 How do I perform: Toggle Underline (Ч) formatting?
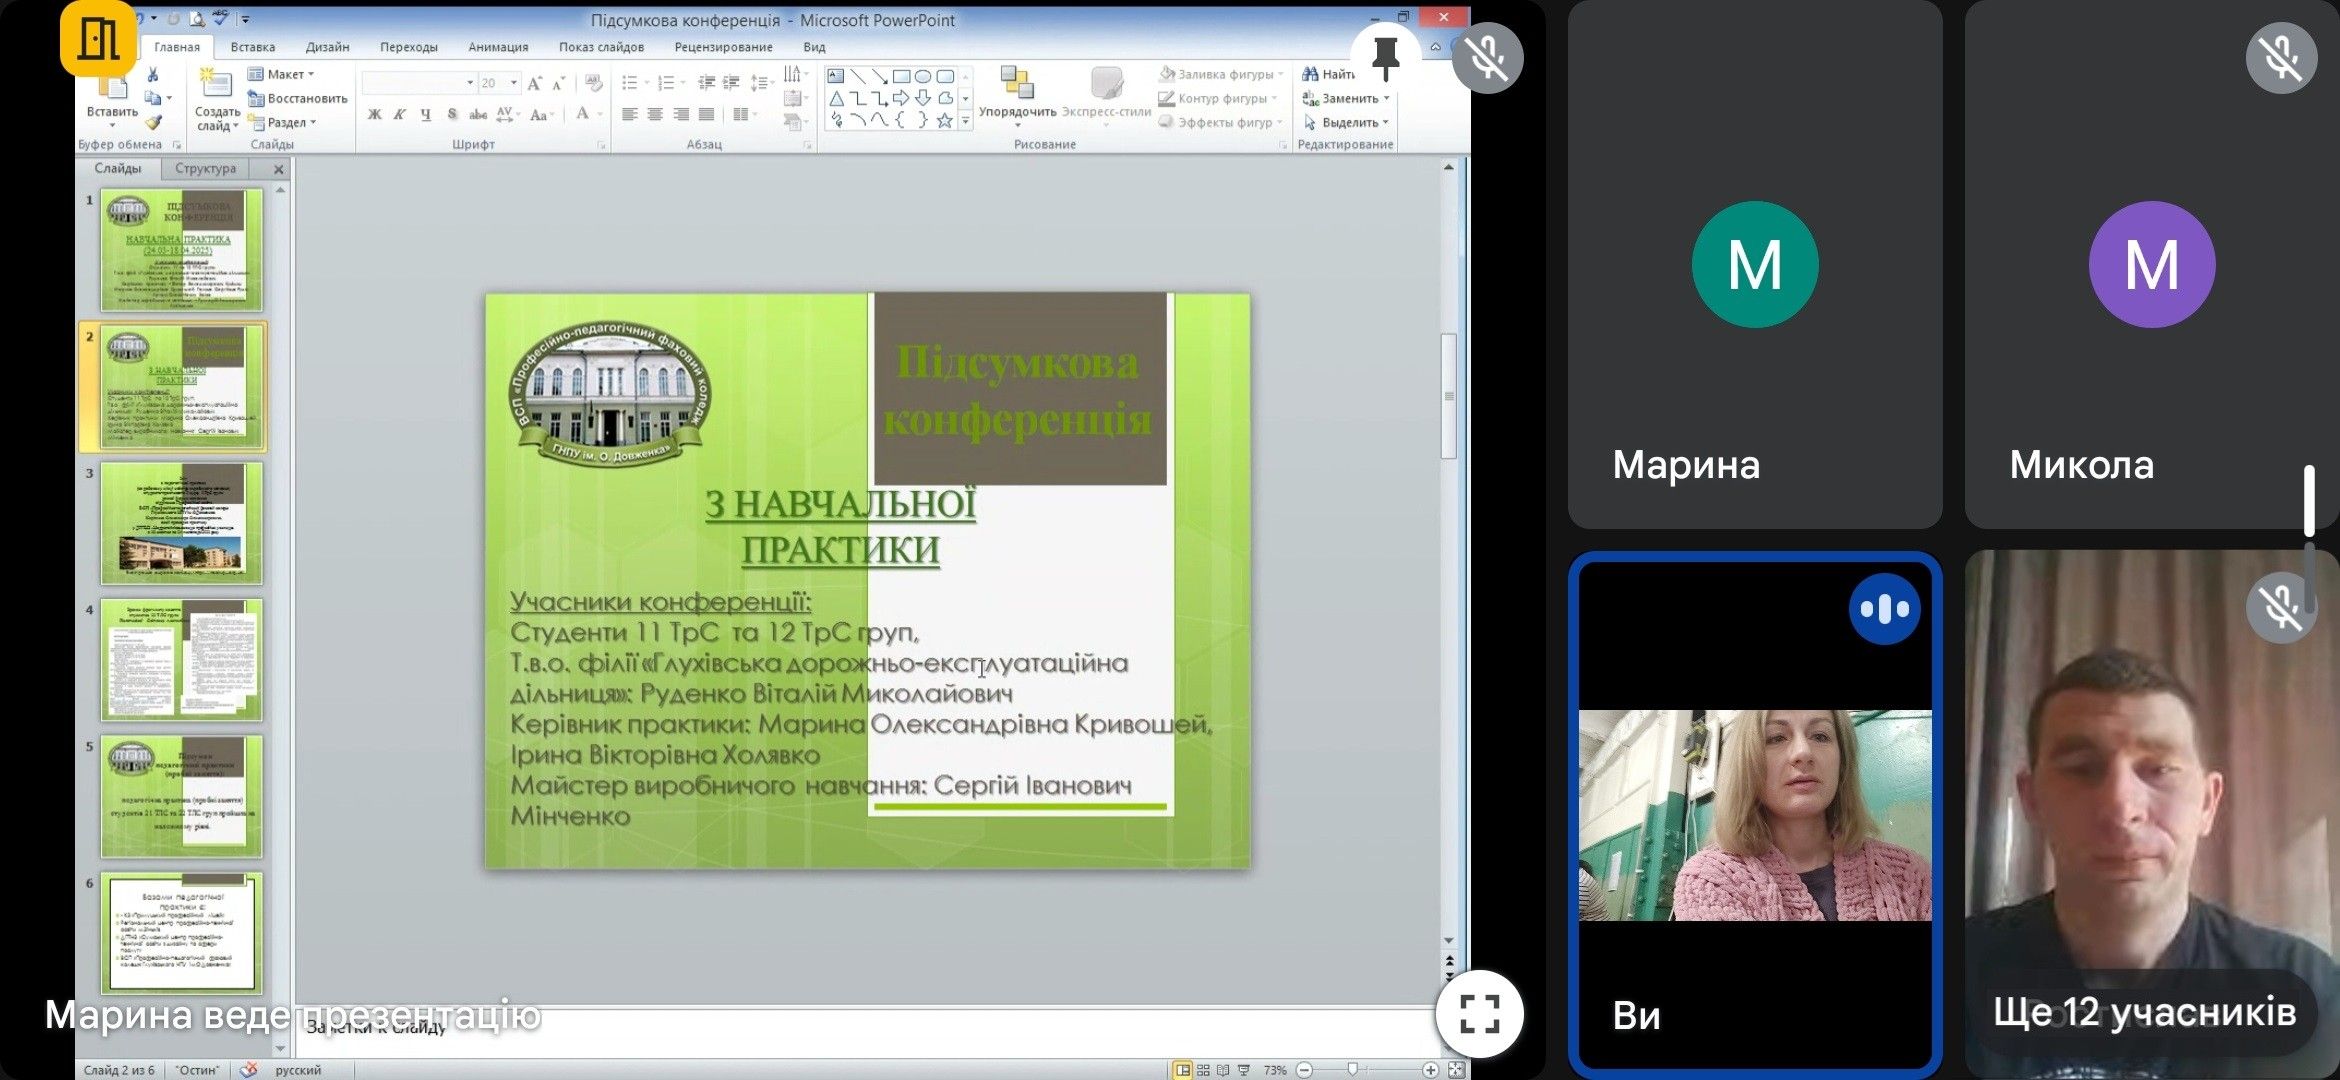(426, 114)
